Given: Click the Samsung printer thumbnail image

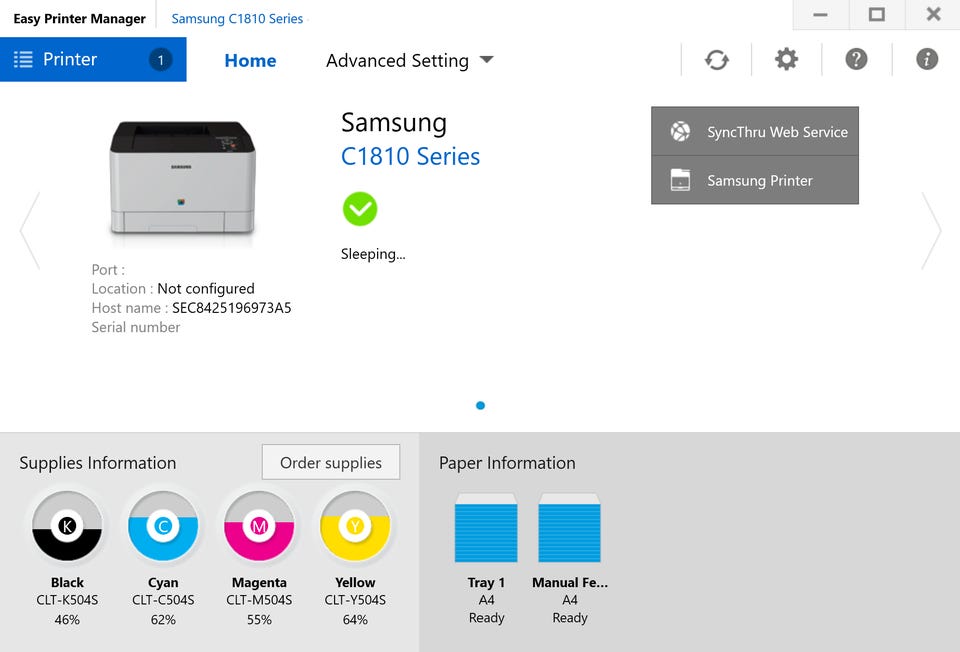Looking at the screenshot, I should click(182, 178).
